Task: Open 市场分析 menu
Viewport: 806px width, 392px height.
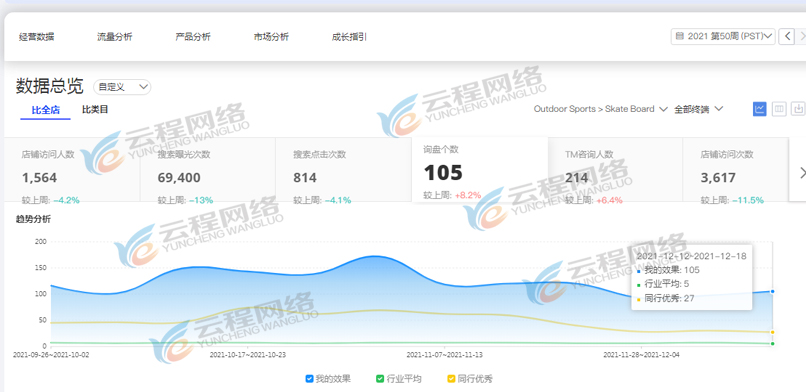Action: [271, 37]
